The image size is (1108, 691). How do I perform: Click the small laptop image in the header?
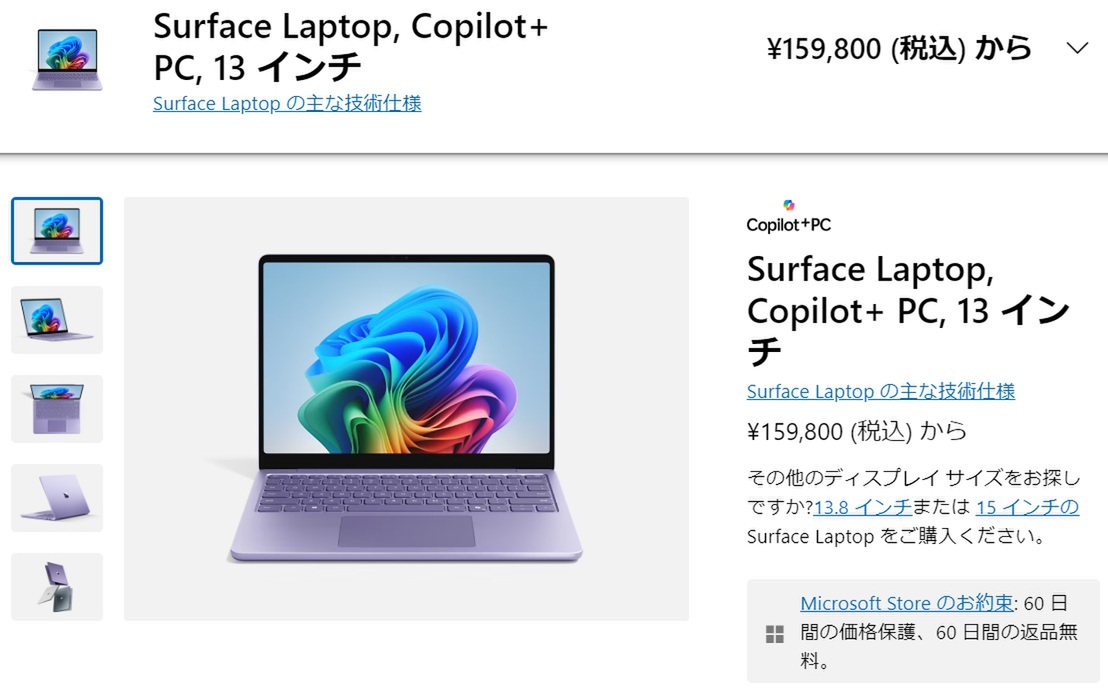pyautogui.click(x=67, y=60)
